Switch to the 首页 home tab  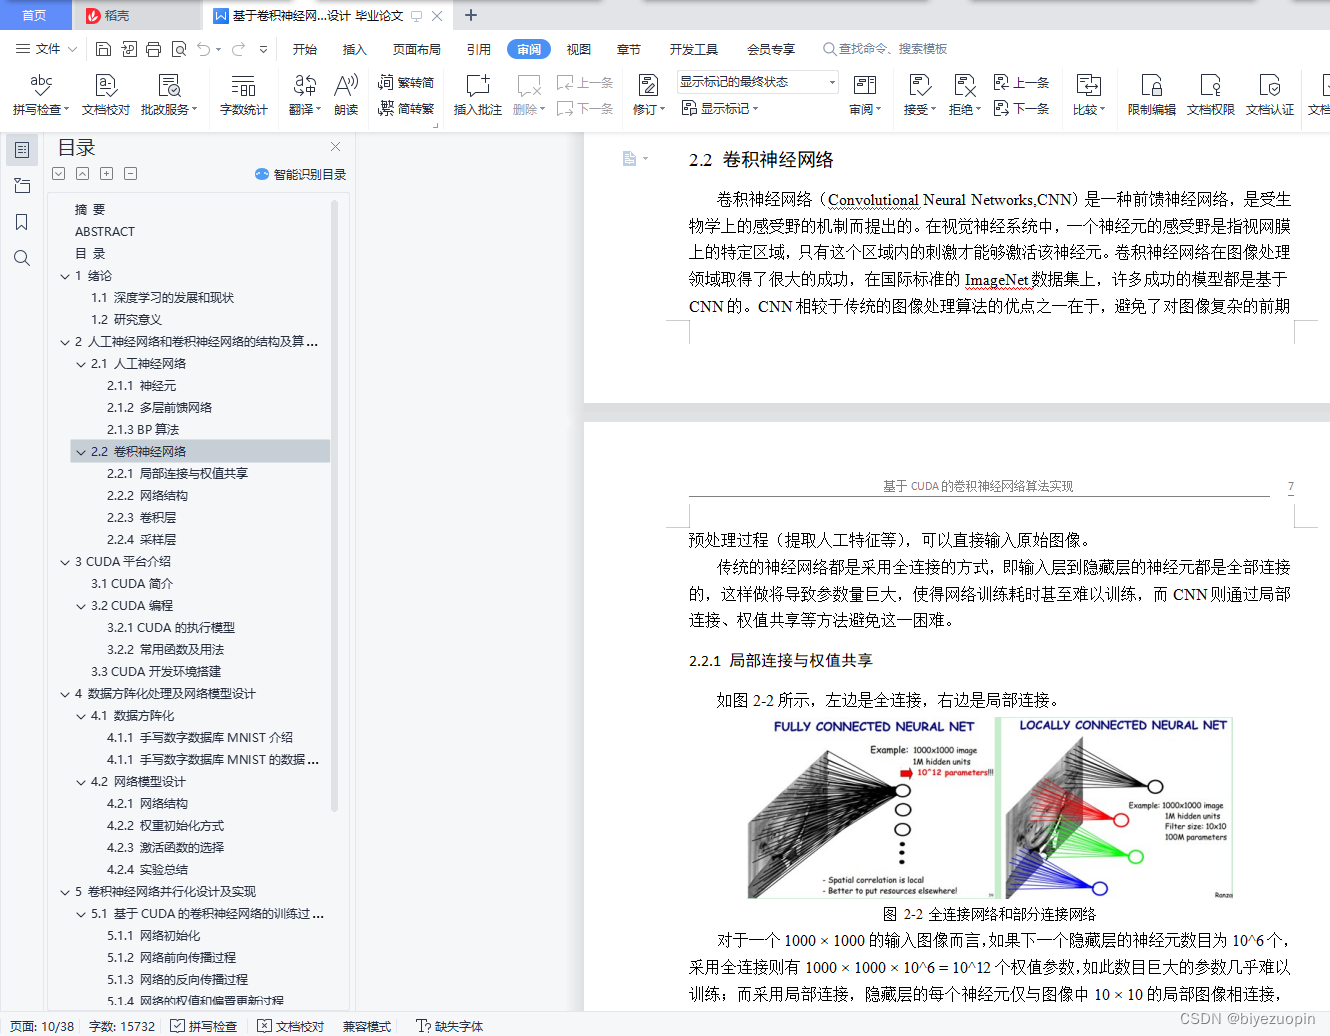point(35,15)
